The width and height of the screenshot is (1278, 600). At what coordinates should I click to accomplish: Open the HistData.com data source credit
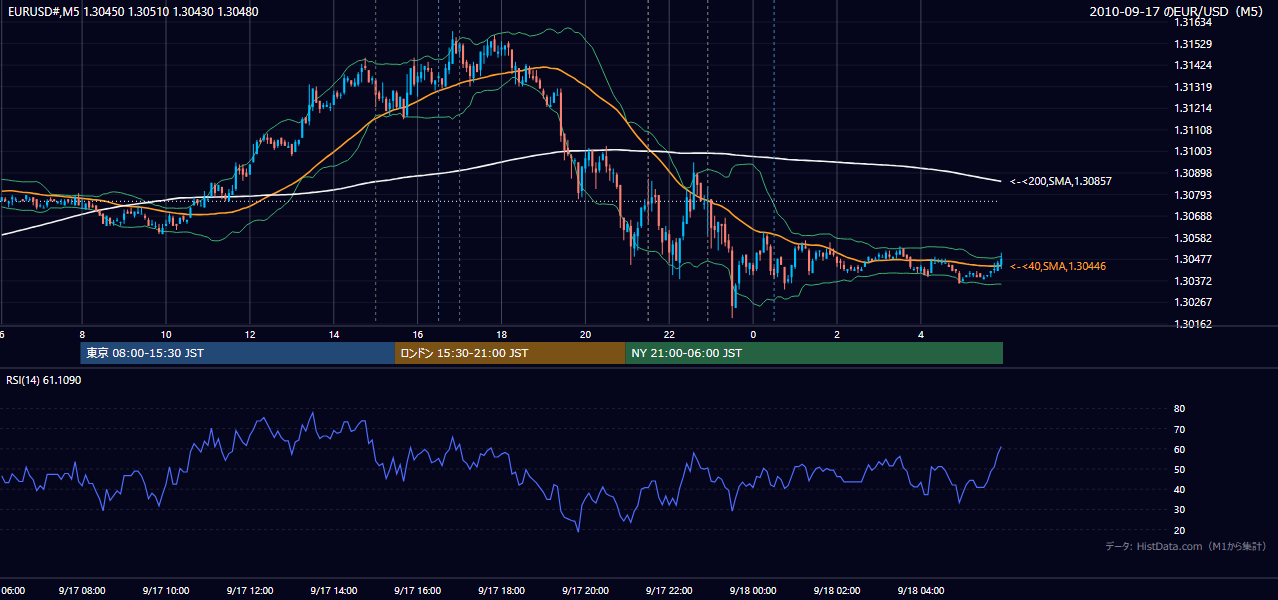click(x=1186, y=546)
